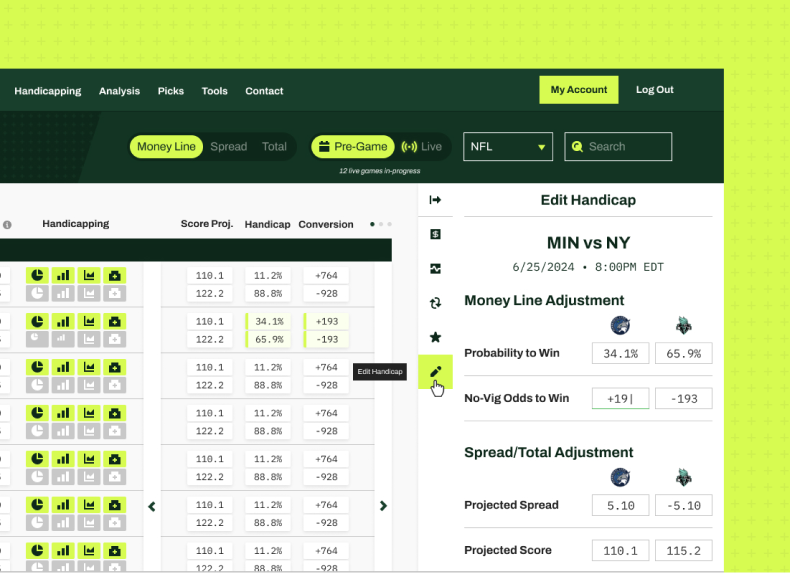Open the Picks nav menu
The image size is (790, 573).
pyautogui.click(x=171, y=91)
